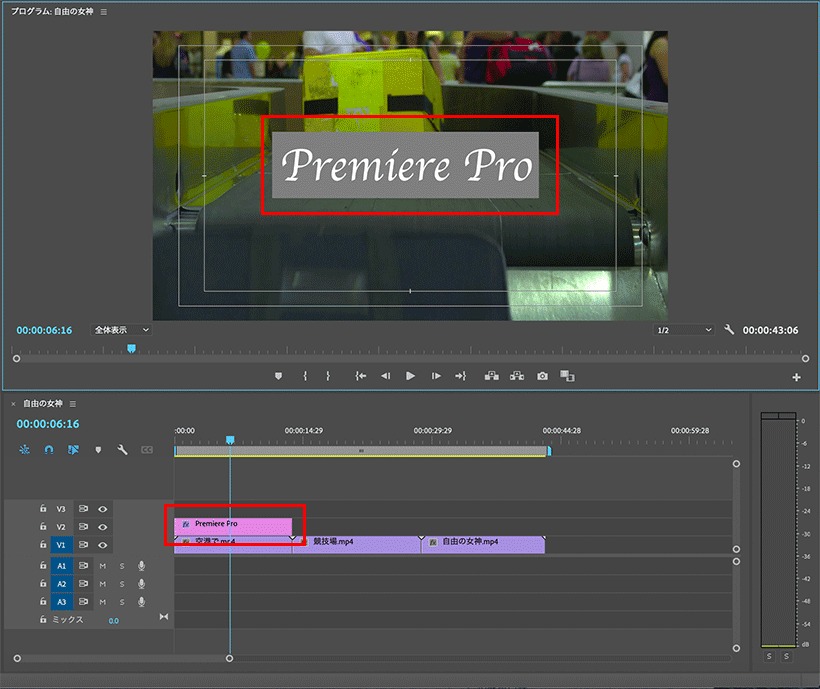820x689 pixels.
Task: Go to Out point
Action: click(460, 376)
